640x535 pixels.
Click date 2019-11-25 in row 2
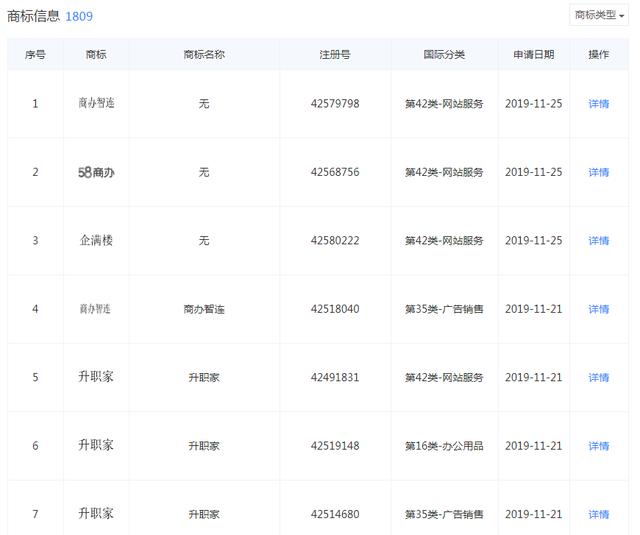tap(533, 172)
